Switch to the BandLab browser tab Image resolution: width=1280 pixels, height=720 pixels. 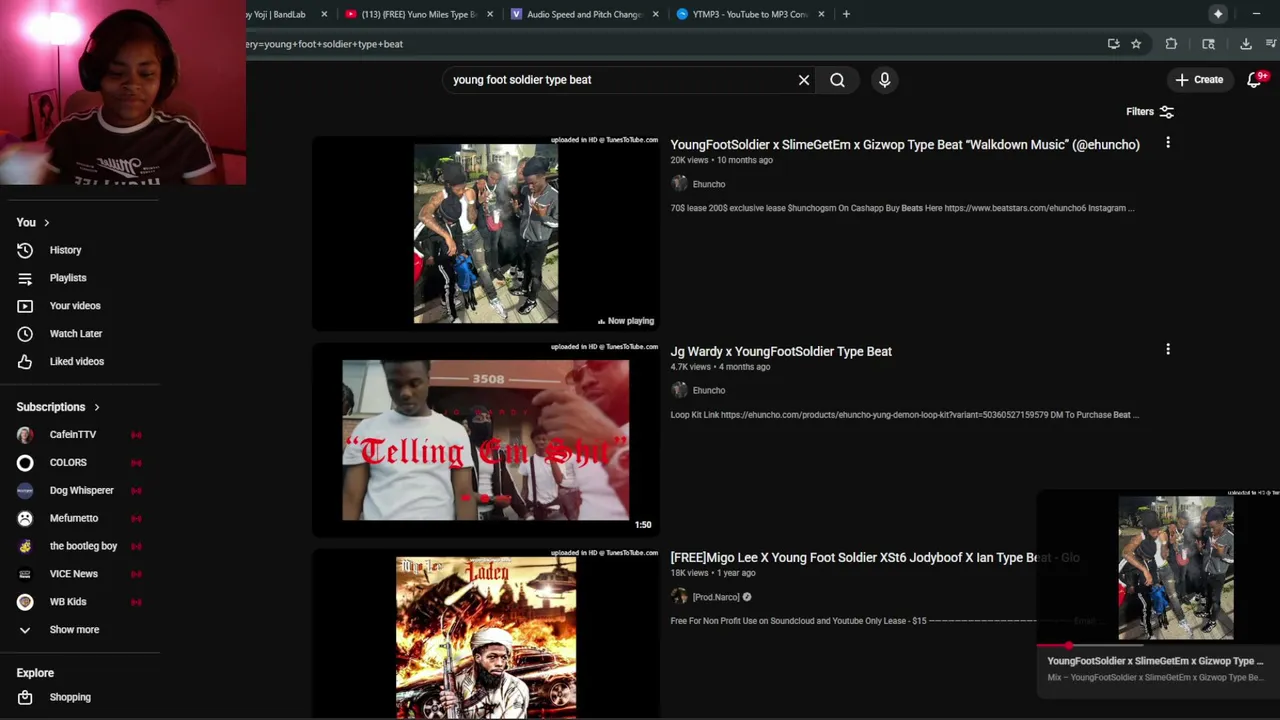tap(278, 14)
